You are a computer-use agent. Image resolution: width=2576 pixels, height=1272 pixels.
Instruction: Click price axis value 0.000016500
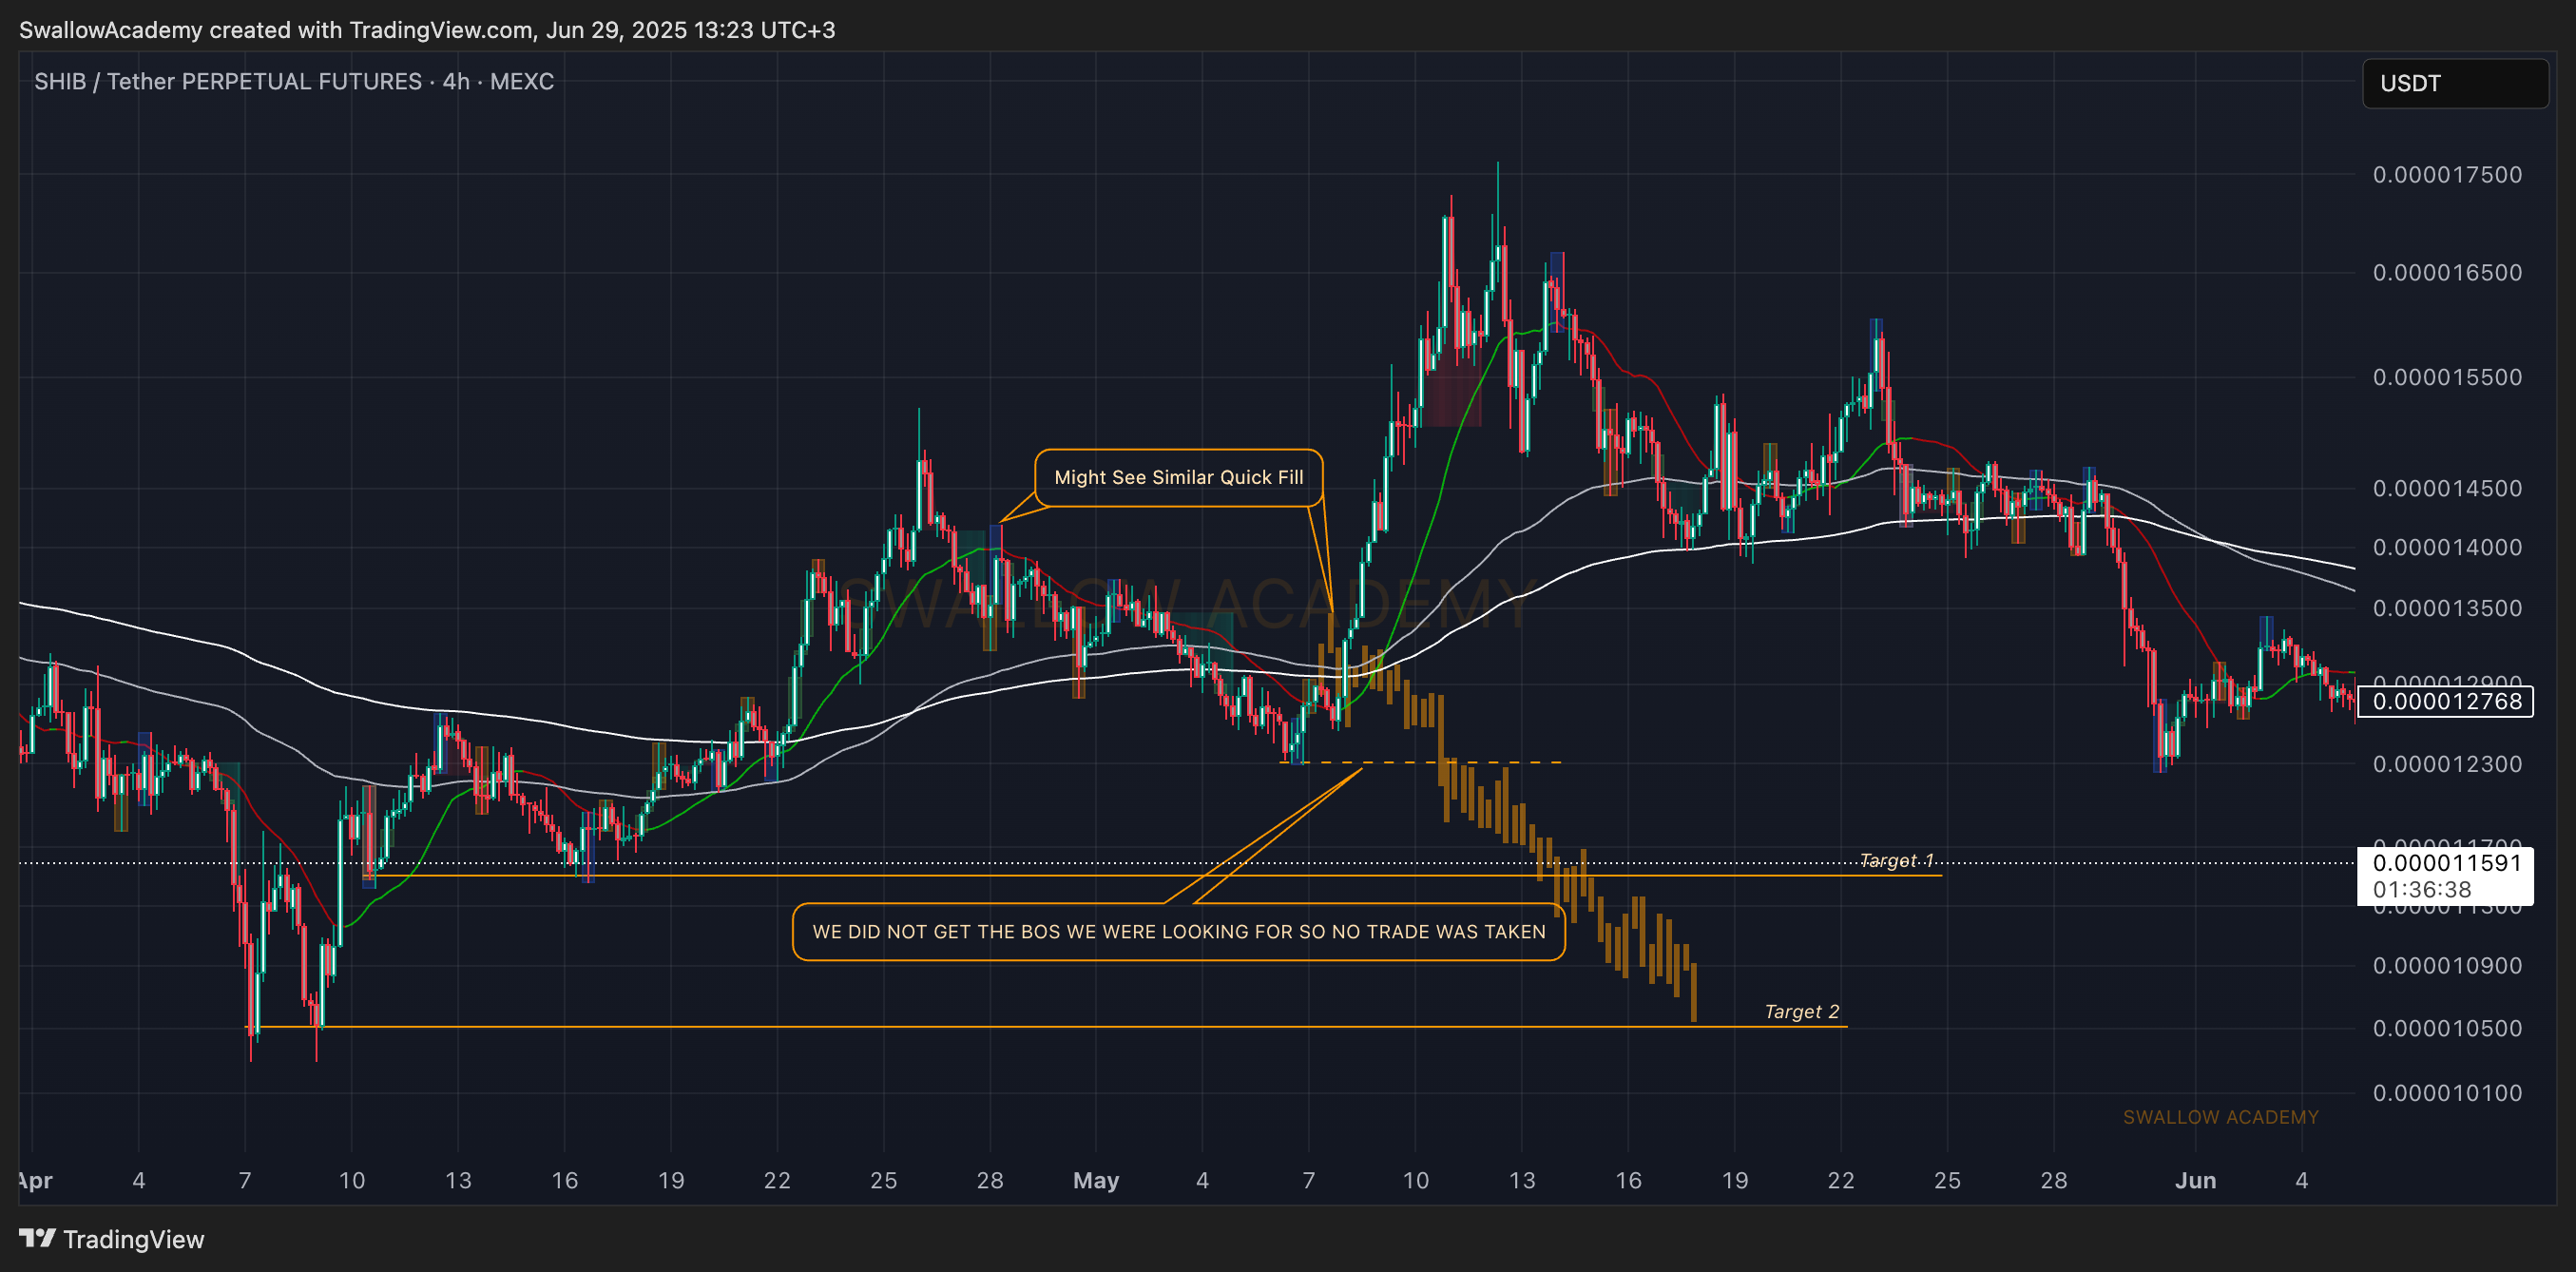pos(2447,272)
